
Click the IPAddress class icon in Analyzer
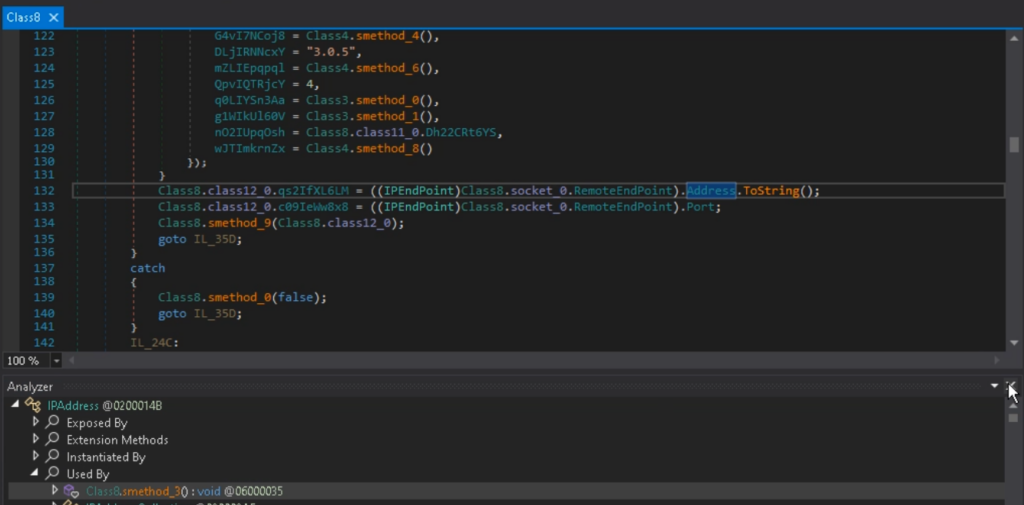[x=33, y=405]
